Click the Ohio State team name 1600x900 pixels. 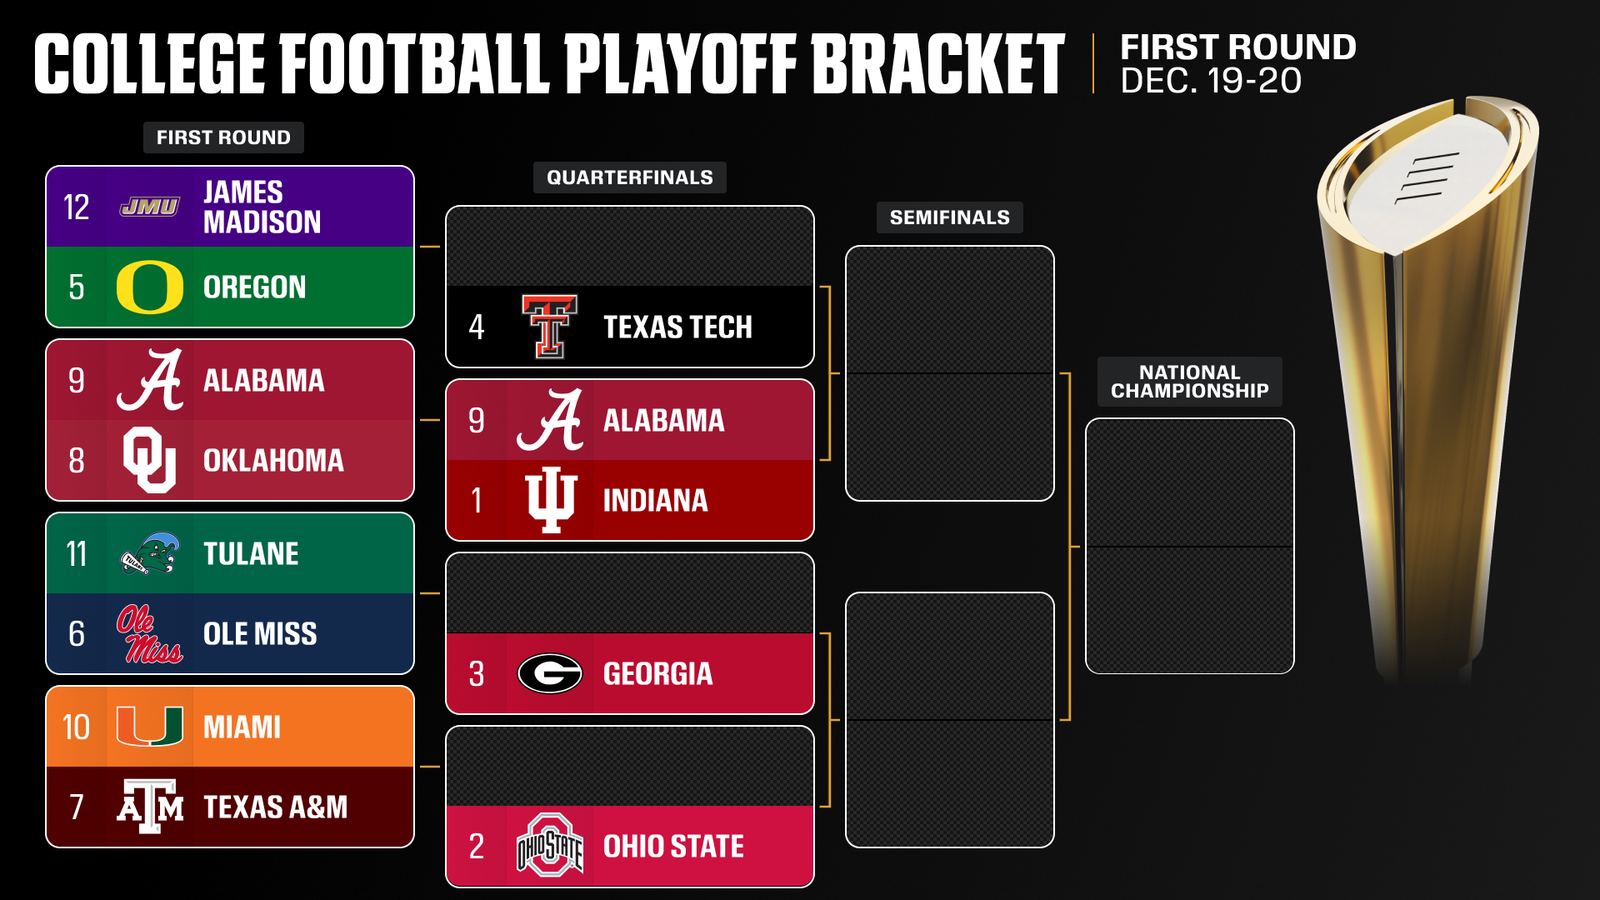point(673,847)
